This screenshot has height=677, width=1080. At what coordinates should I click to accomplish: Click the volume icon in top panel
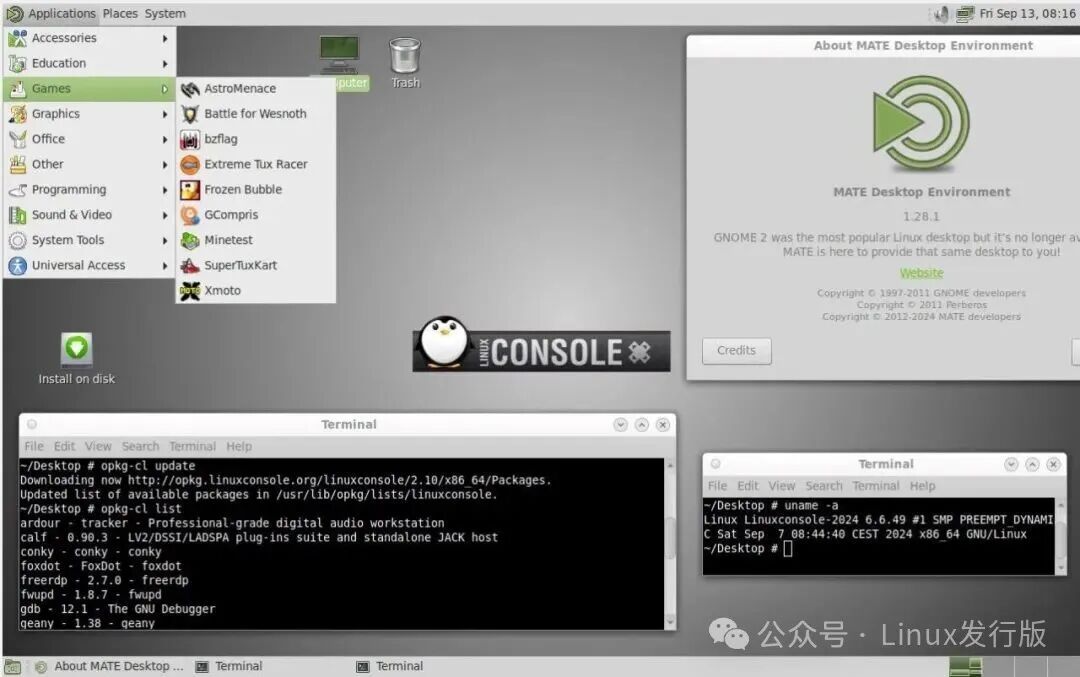(941, 14)
